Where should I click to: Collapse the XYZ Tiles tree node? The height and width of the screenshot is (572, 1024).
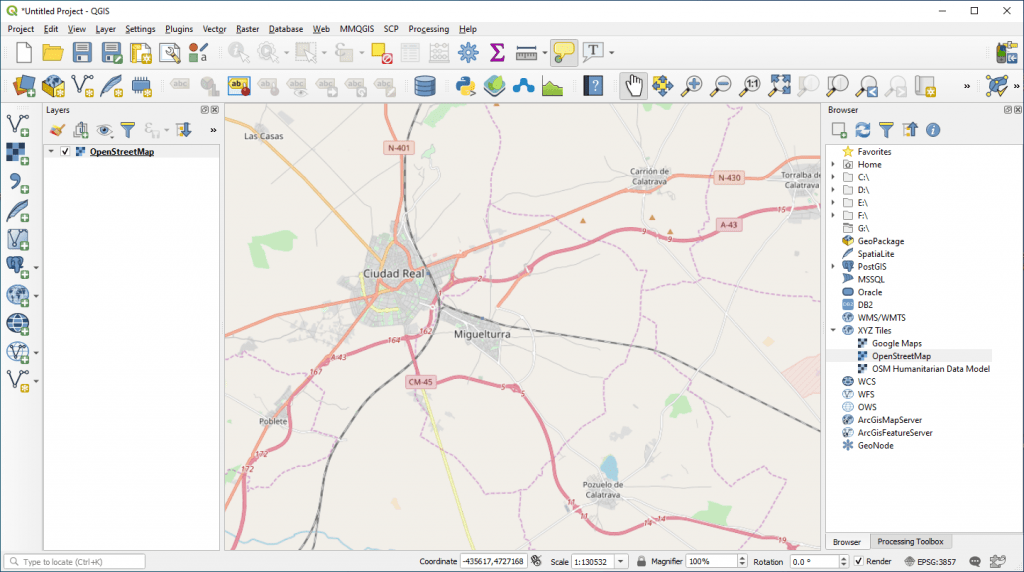click(833, 330)
